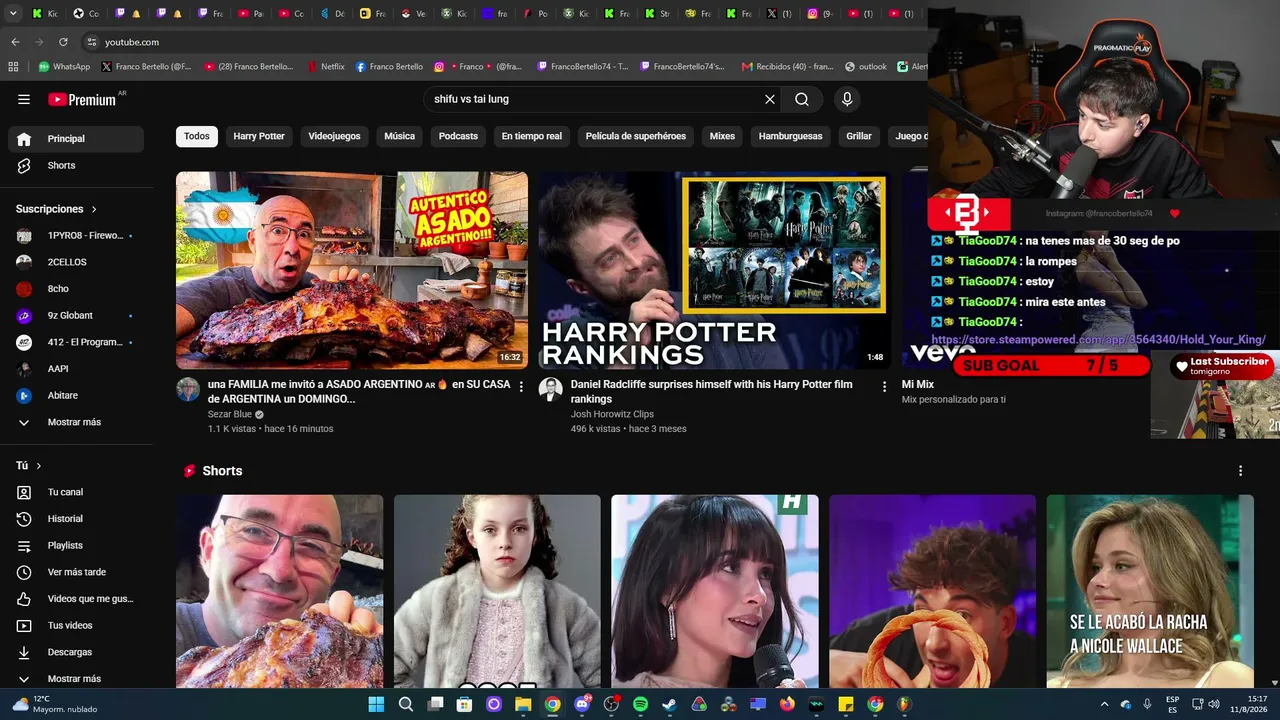Click the Sezar Blue channel avatar
Viewport: 1280px width, 720px height.
click(188, 389)
